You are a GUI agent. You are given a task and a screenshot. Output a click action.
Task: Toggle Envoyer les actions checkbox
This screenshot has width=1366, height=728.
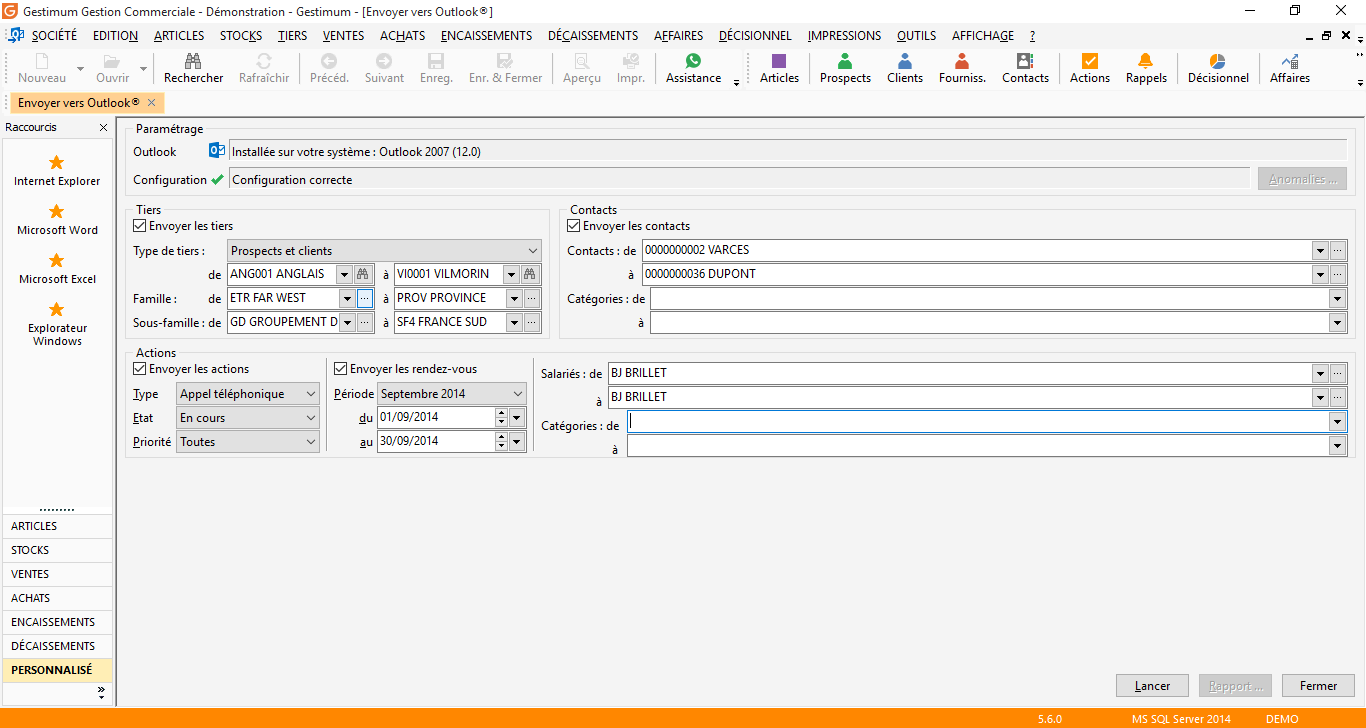(140, 369)
